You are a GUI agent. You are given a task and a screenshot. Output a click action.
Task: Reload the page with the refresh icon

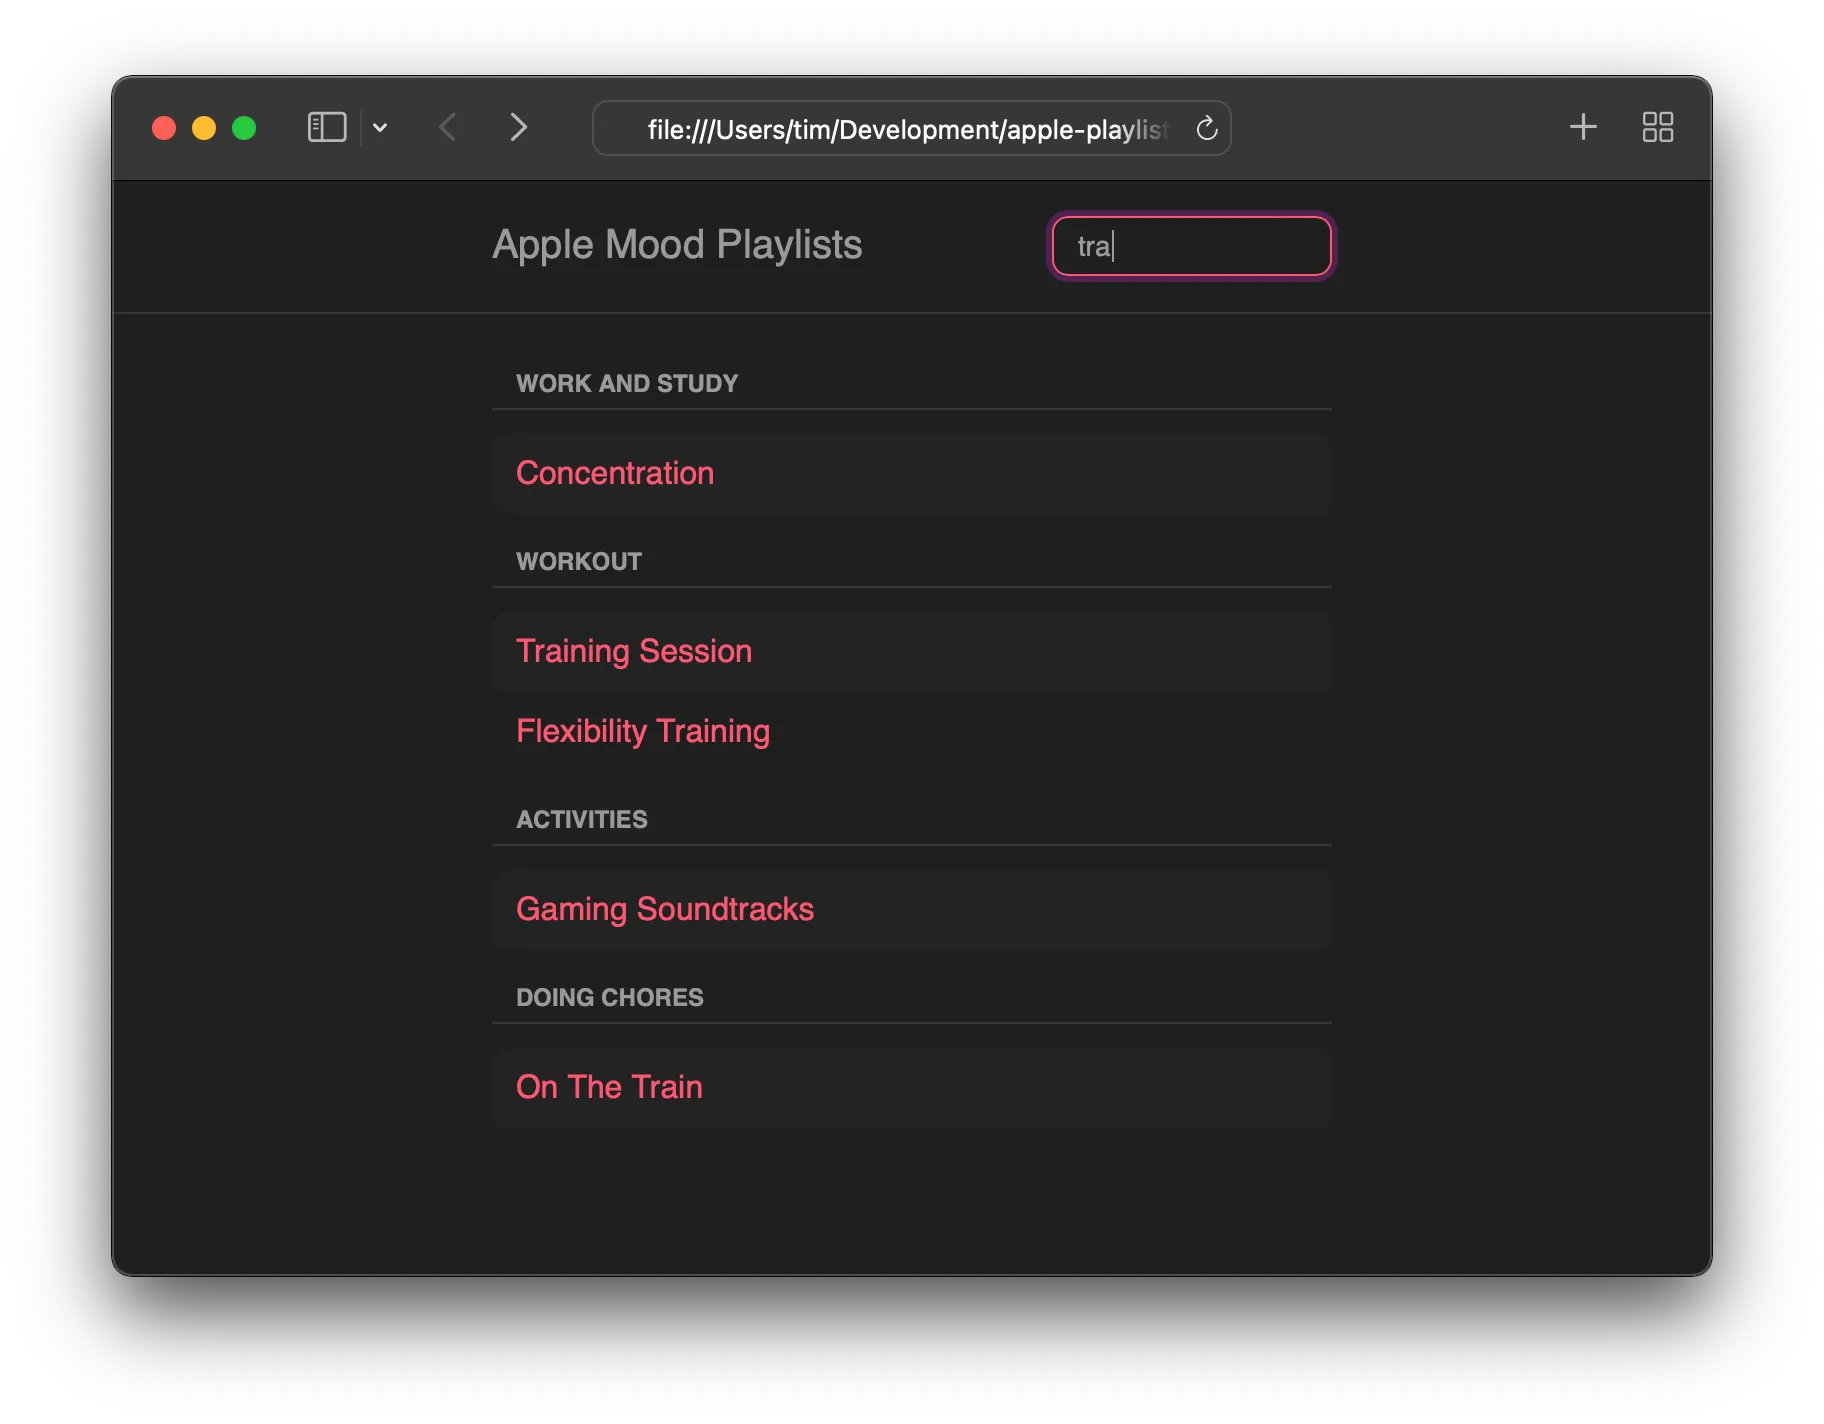click(x=1207, y=128)
